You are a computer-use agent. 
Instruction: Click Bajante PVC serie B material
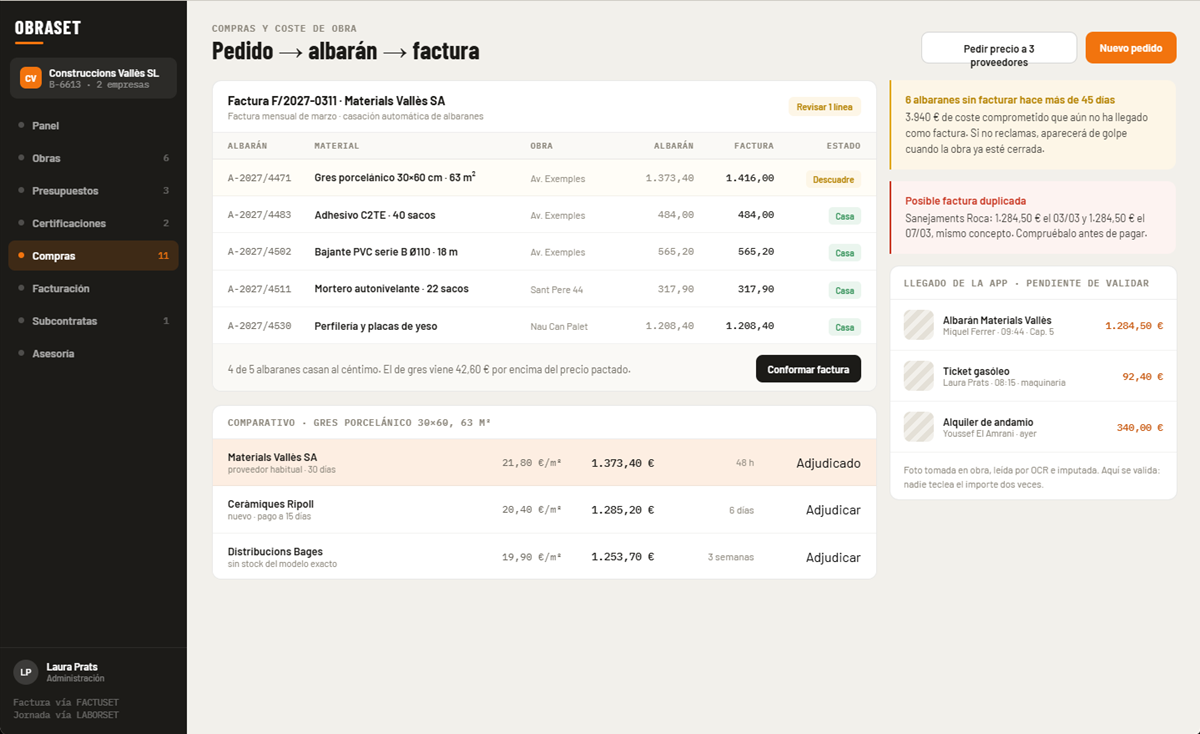click(386, 252)
